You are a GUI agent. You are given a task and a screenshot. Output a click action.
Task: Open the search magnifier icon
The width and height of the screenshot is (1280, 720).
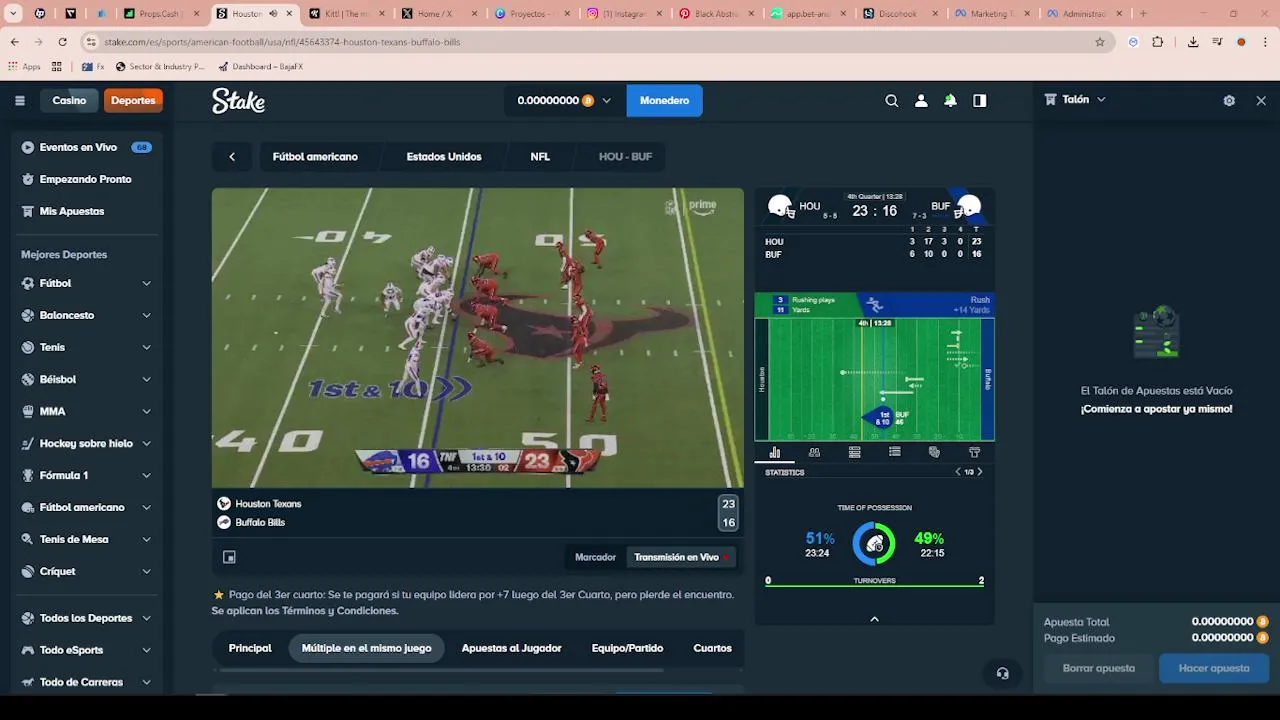click(892, 100)
